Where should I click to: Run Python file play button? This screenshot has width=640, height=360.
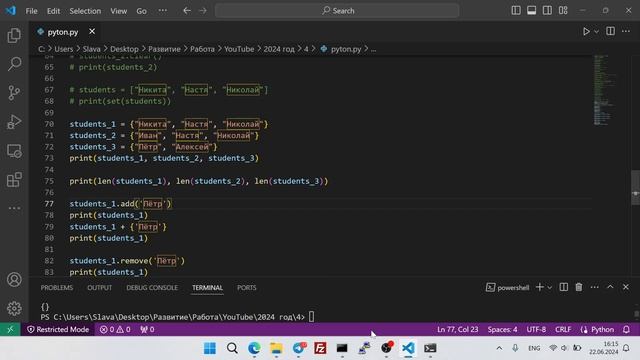point(586,31)
